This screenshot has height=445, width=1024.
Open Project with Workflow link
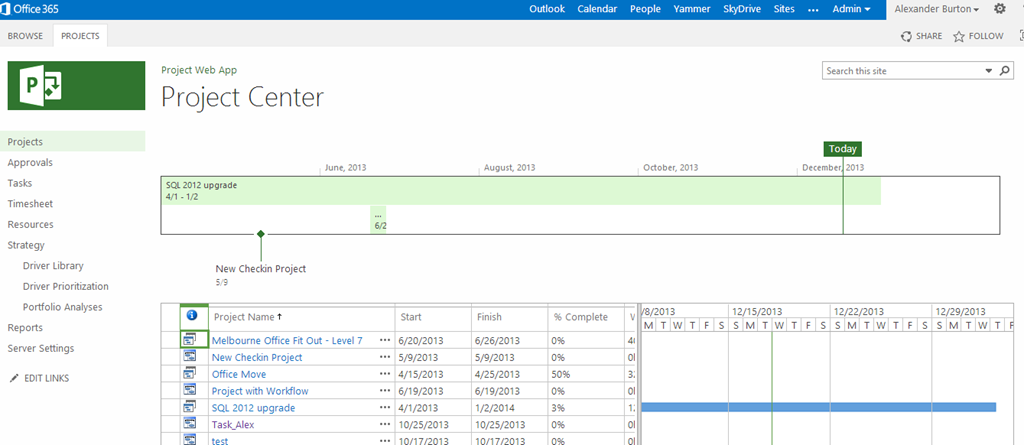point(260,391)
